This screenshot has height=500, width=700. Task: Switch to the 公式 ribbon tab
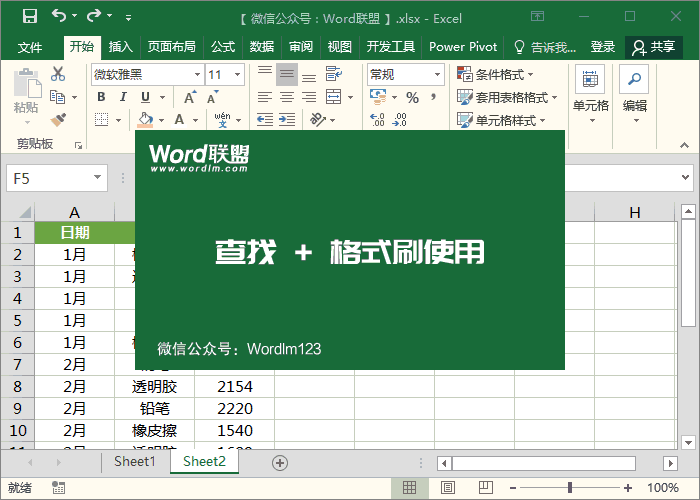[223, 47]
